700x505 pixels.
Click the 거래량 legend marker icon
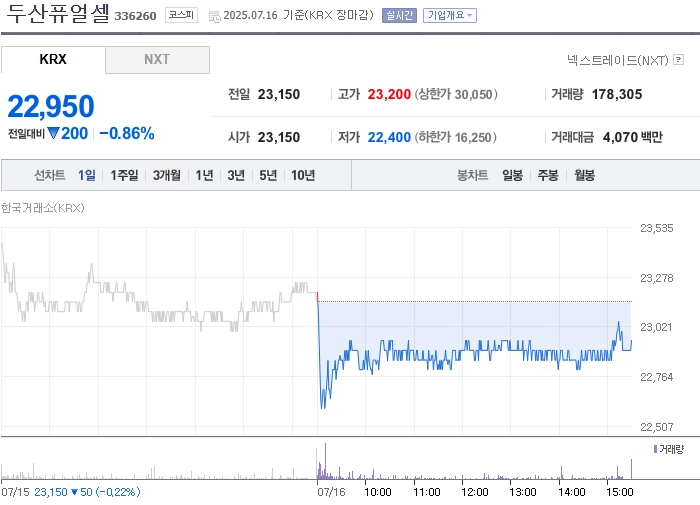[655, 449]
